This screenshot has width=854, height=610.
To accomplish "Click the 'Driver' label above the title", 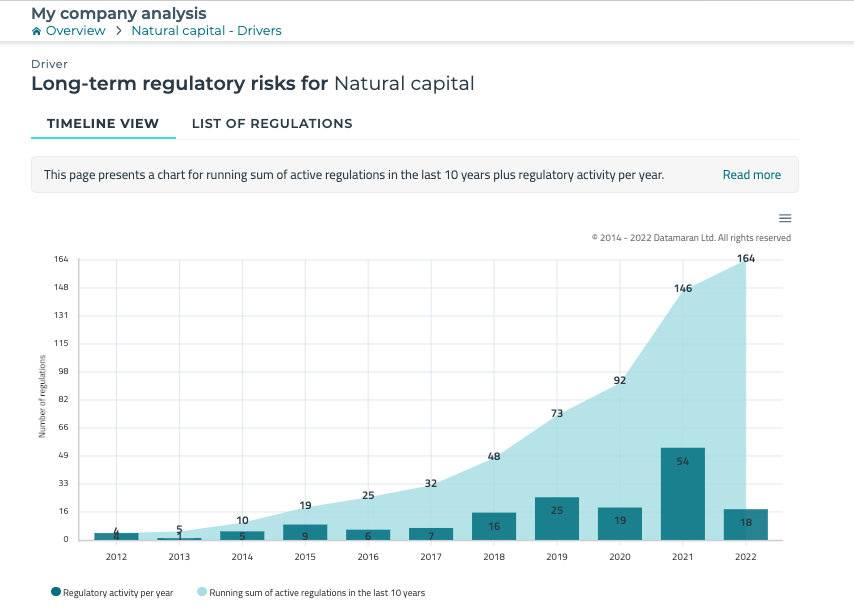I will click(48, 63).
